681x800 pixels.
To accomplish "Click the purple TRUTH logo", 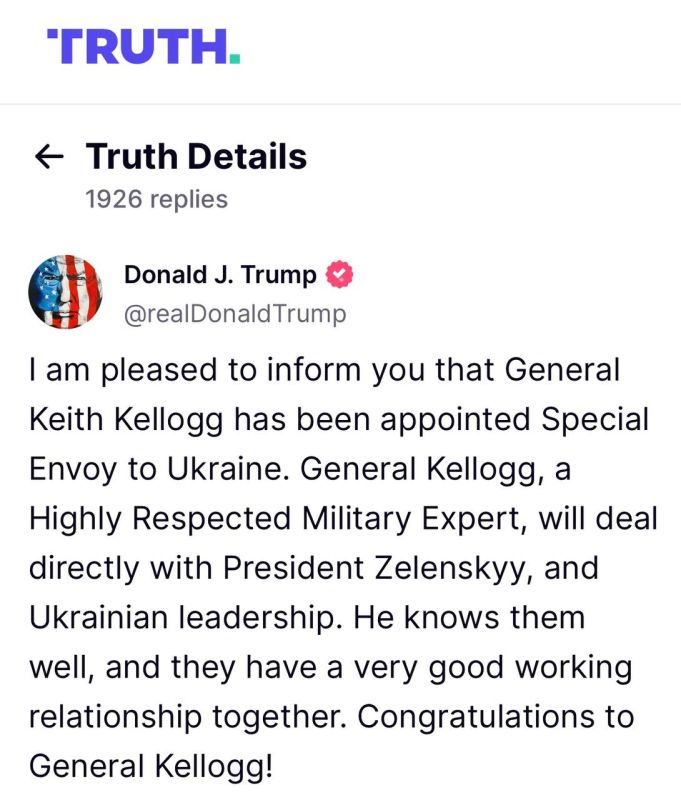I will [x=143, y=46].
